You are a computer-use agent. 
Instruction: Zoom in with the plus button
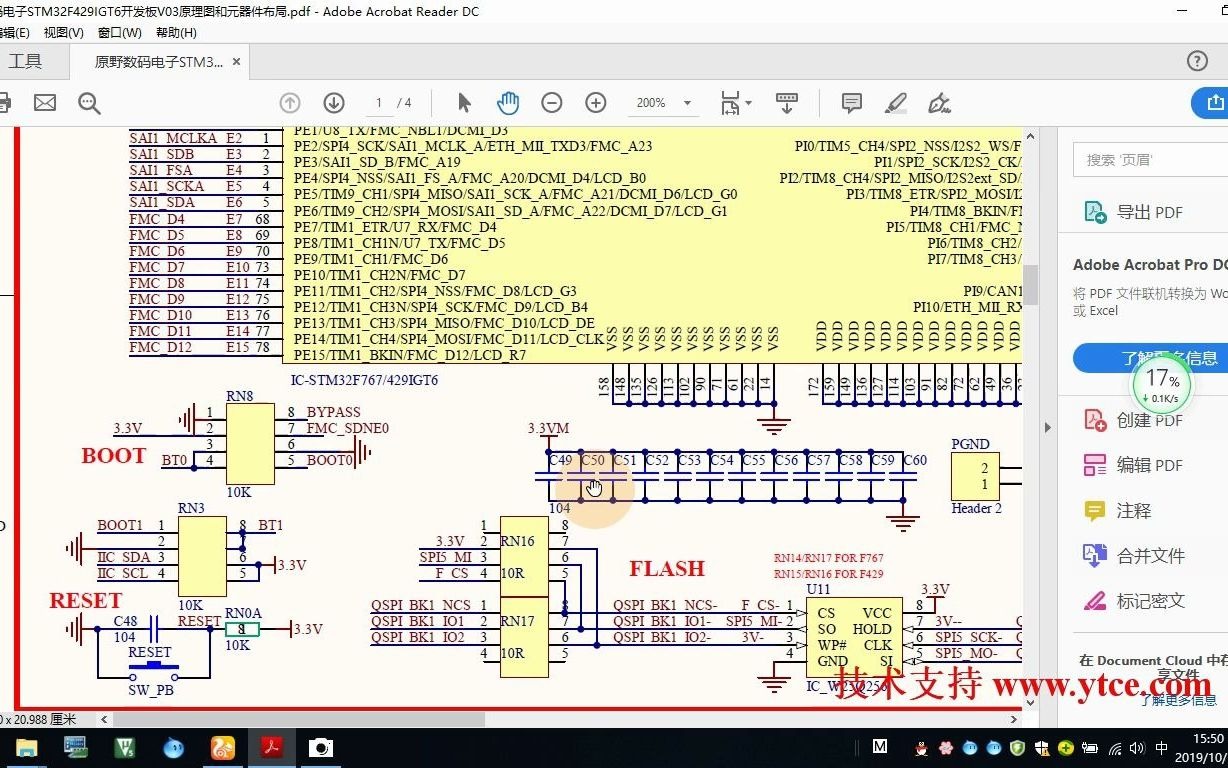click(595, 102)
